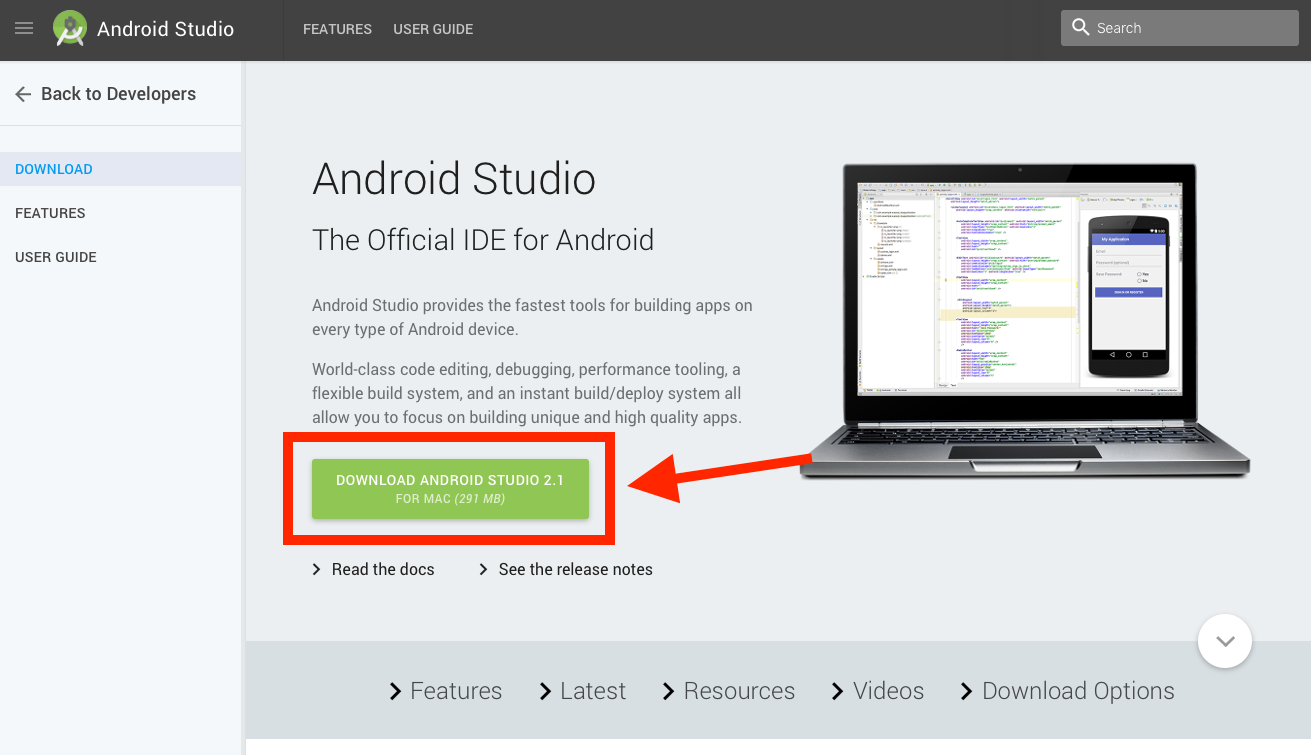Click the Download Android Studio 2.1 button
The image size is (1311, 755).
click(450, 489)
